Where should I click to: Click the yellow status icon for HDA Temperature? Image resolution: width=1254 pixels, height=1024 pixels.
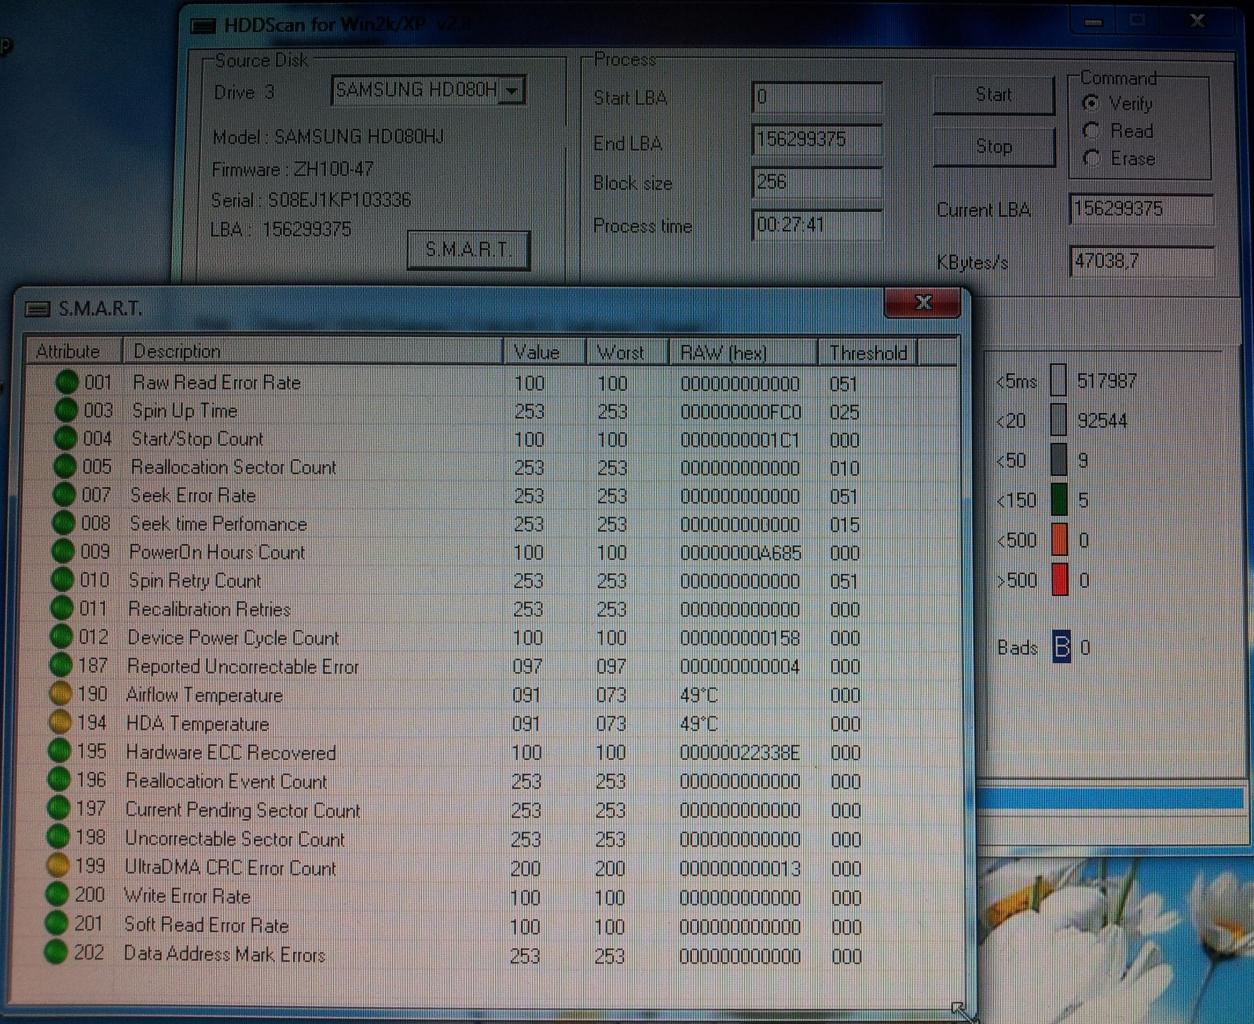click(x=60, y=722)
